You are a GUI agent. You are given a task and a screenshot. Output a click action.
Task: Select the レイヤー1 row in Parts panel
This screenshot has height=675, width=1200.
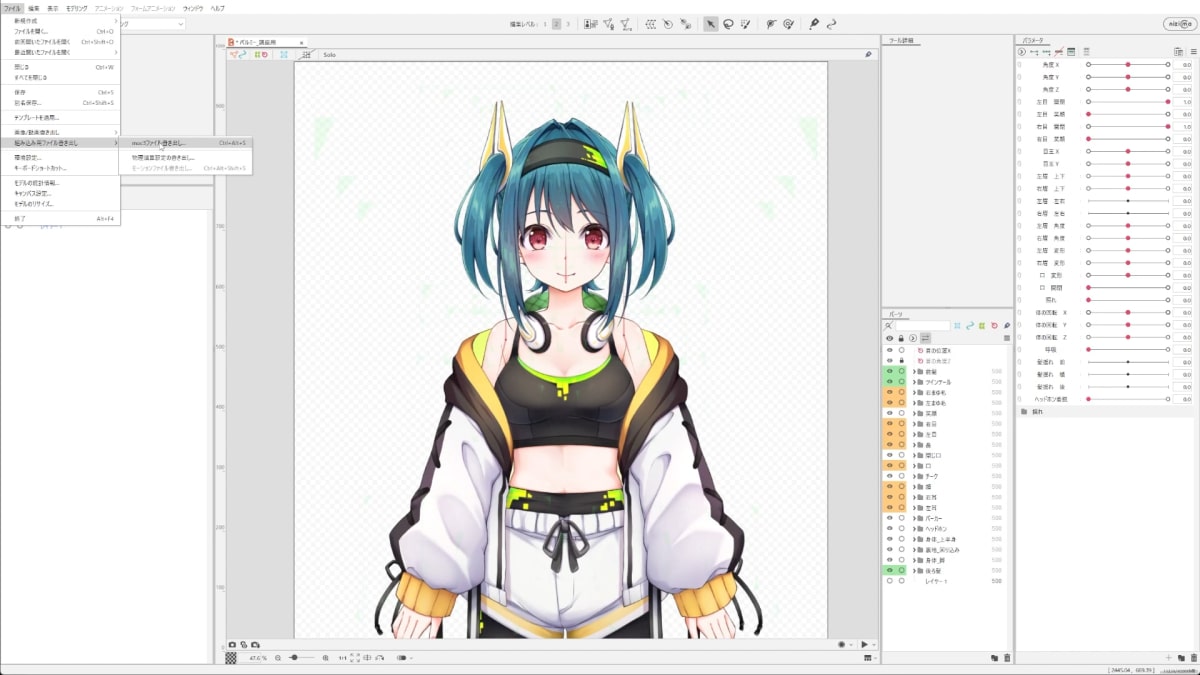pyautogui.click(x=948, y=581)
